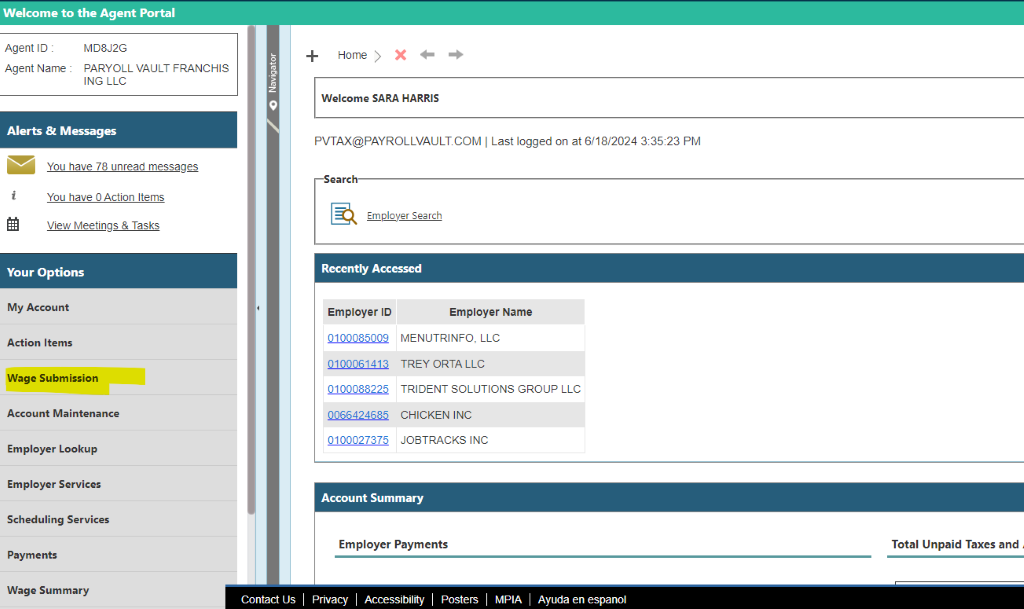This screenshot has height=609, width=1024.
Task: Select Wage Submission option
Action: [x=118, y=377]
